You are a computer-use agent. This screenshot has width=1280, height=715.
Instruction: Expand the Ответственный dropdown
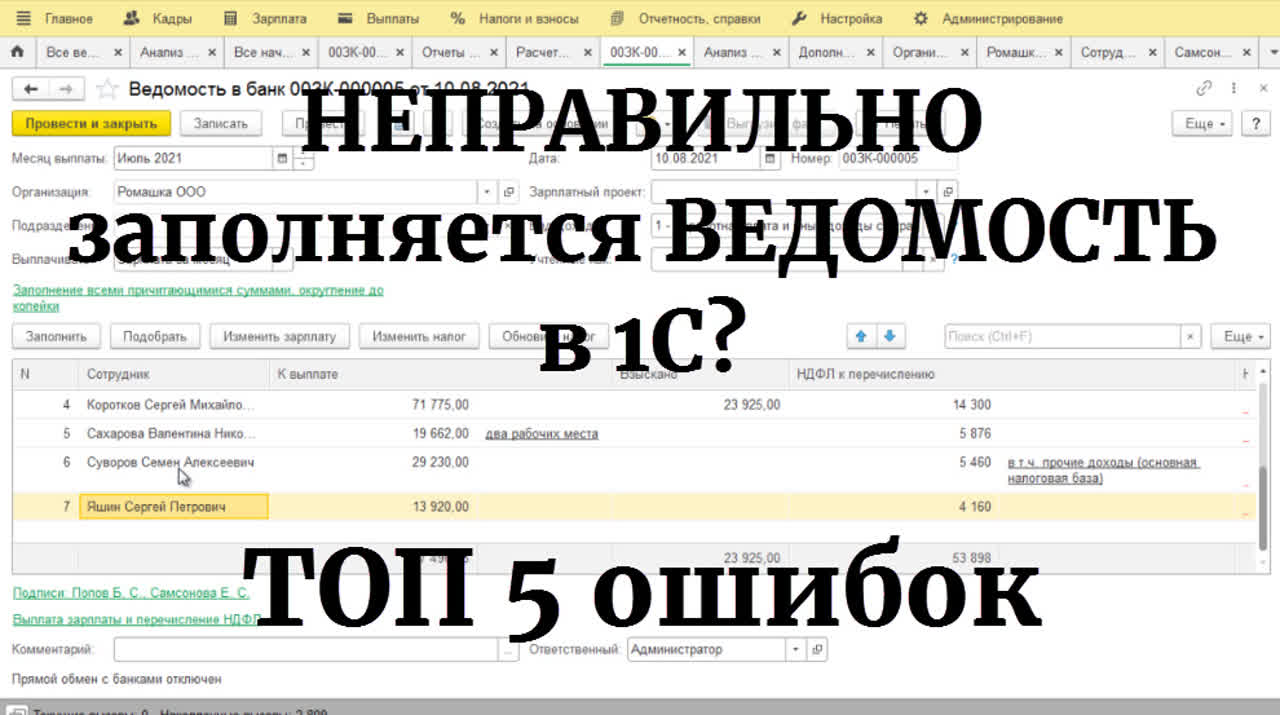[x=796, y=650]
